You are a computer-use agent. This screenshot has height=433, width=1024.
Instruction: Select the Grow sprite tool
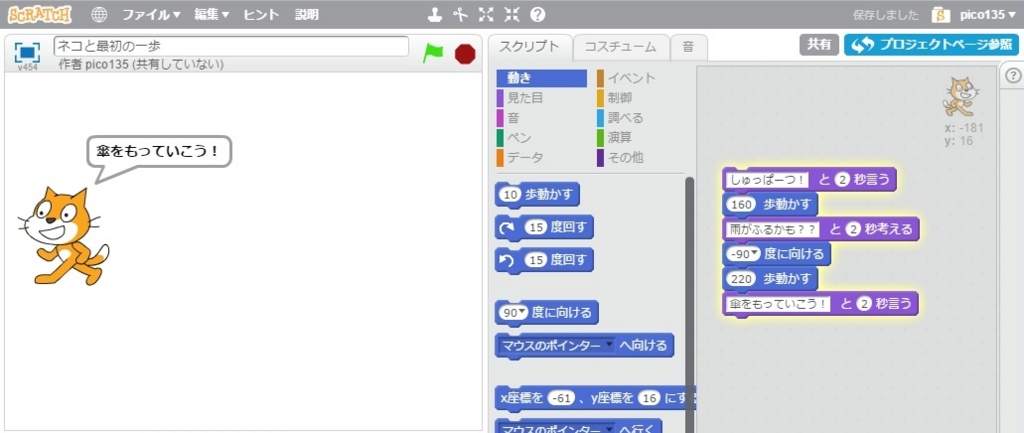[x=486, y=14]
